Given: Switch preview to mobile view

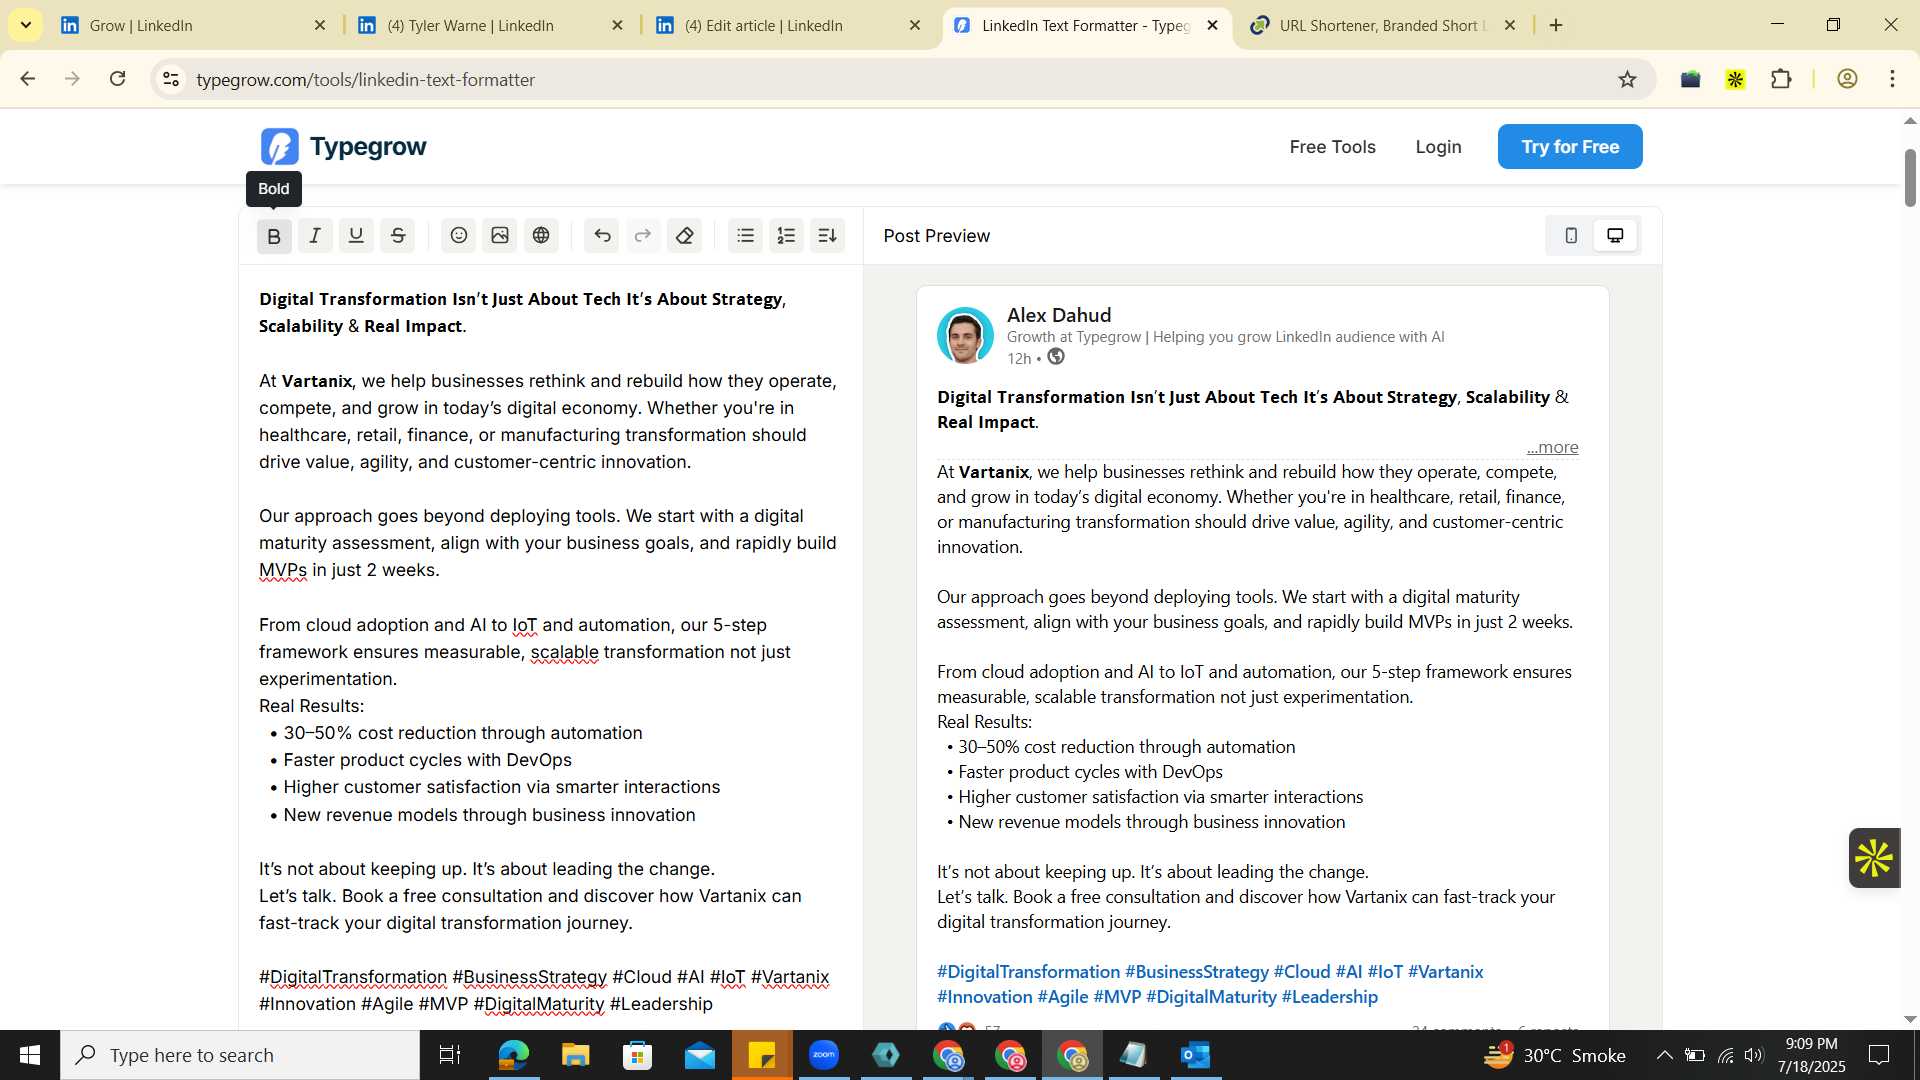Looking at the screenshot, I should pos(1571,236).
